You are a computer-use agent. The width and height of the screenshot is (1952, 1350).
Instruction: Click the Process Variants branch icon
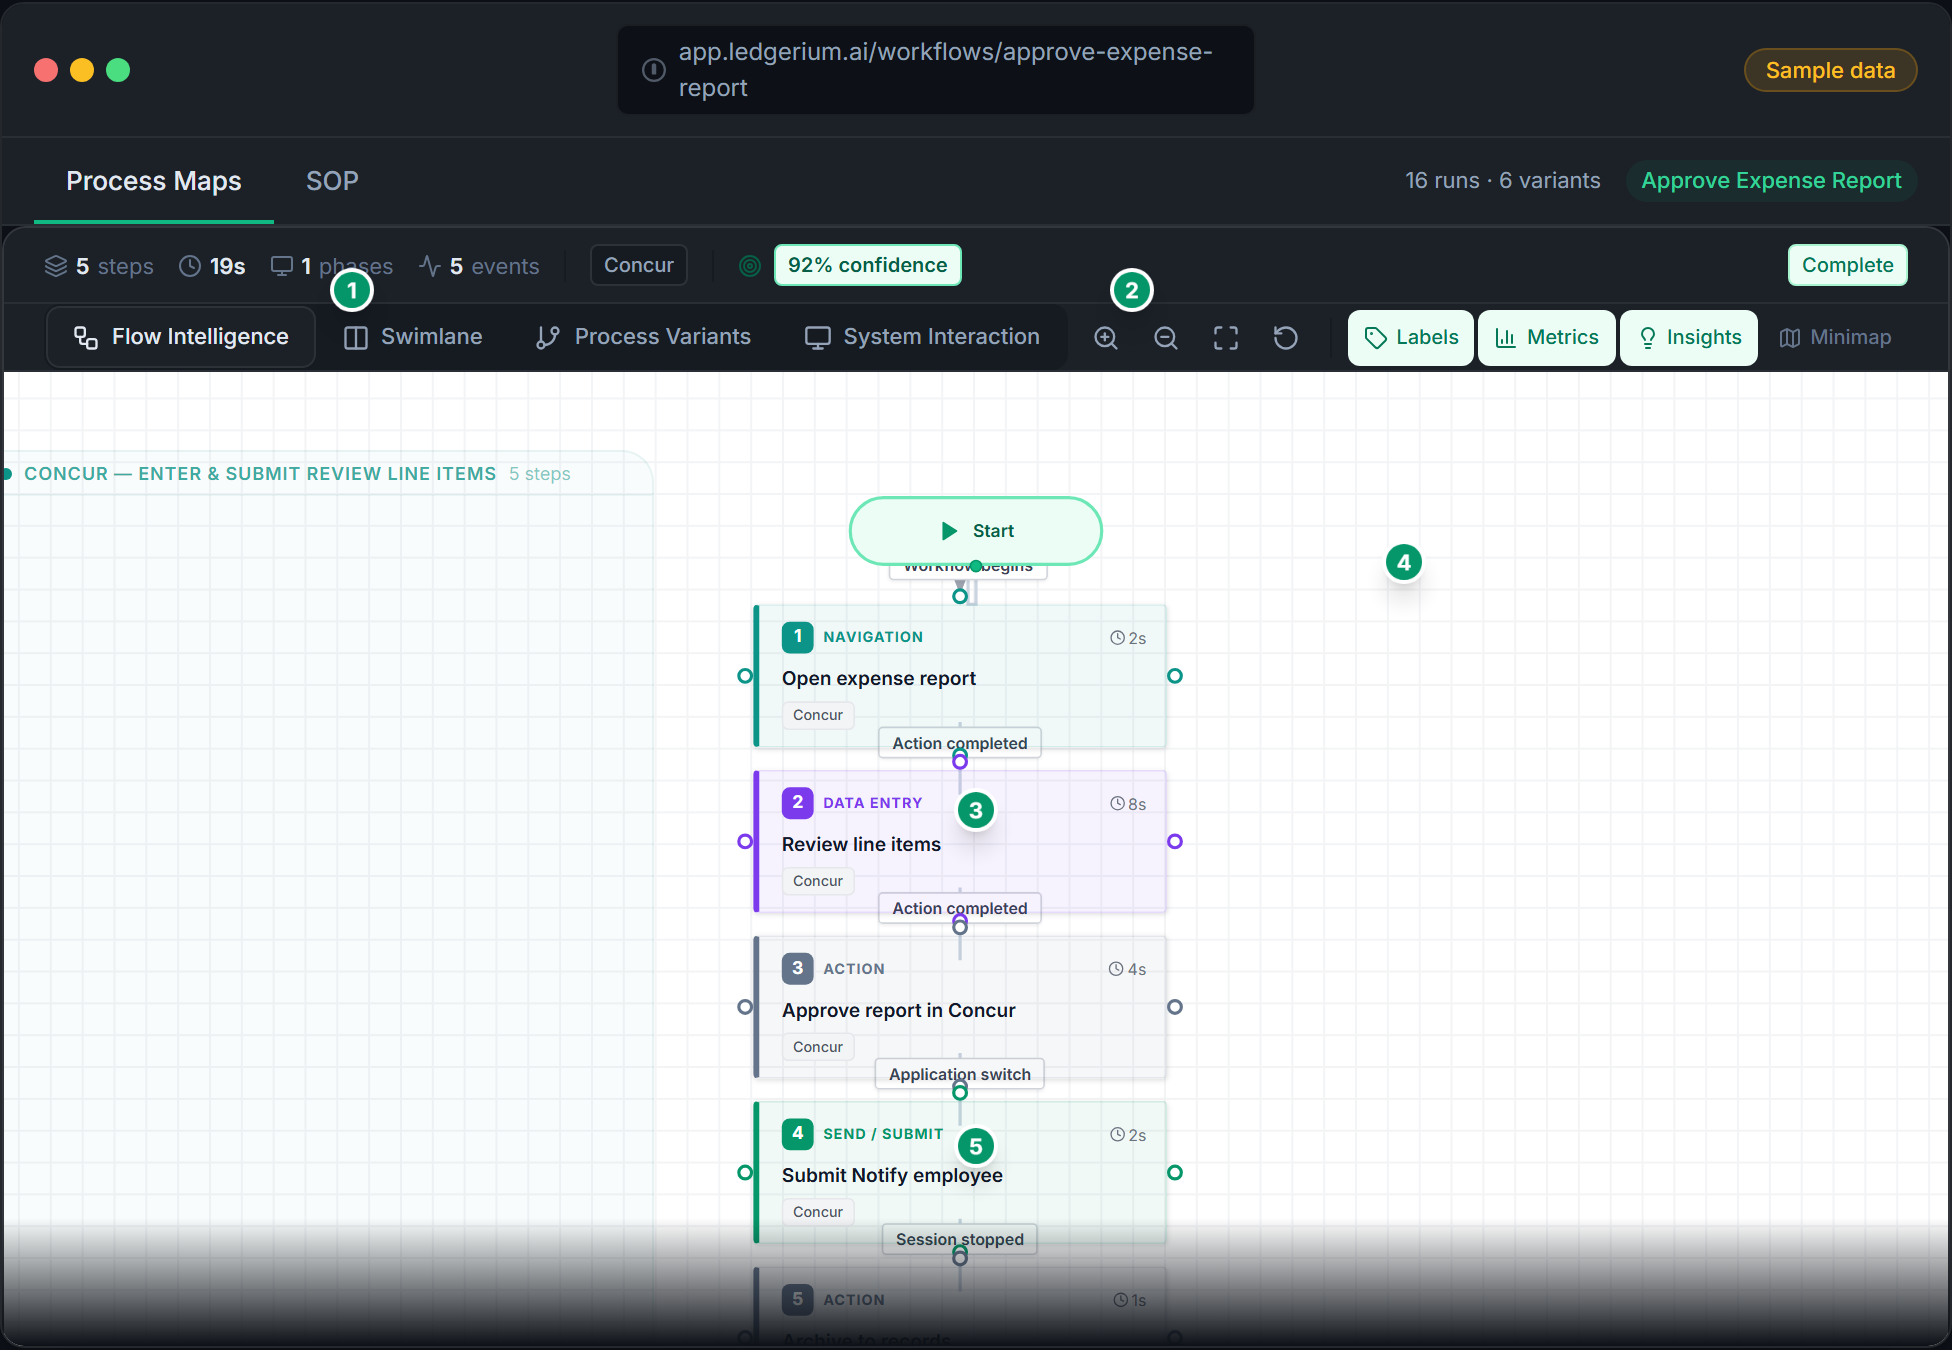(548, 338)
